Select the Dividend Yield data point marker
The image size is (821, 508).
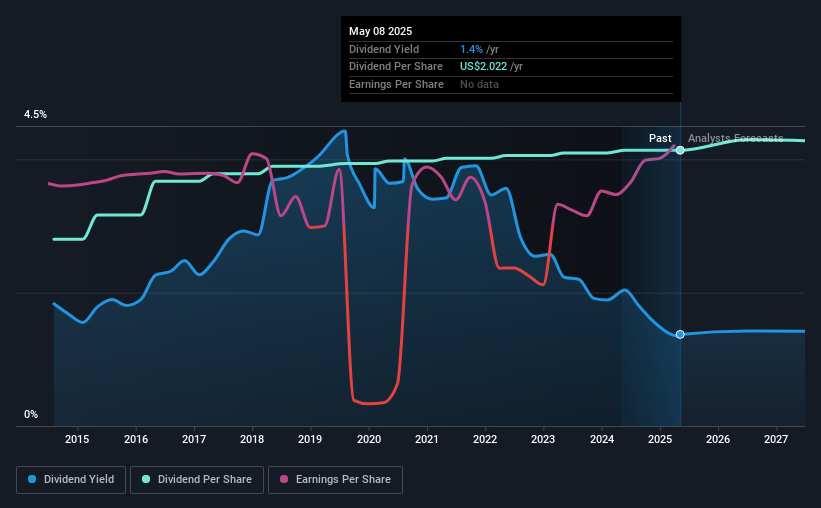click(680, 334)
